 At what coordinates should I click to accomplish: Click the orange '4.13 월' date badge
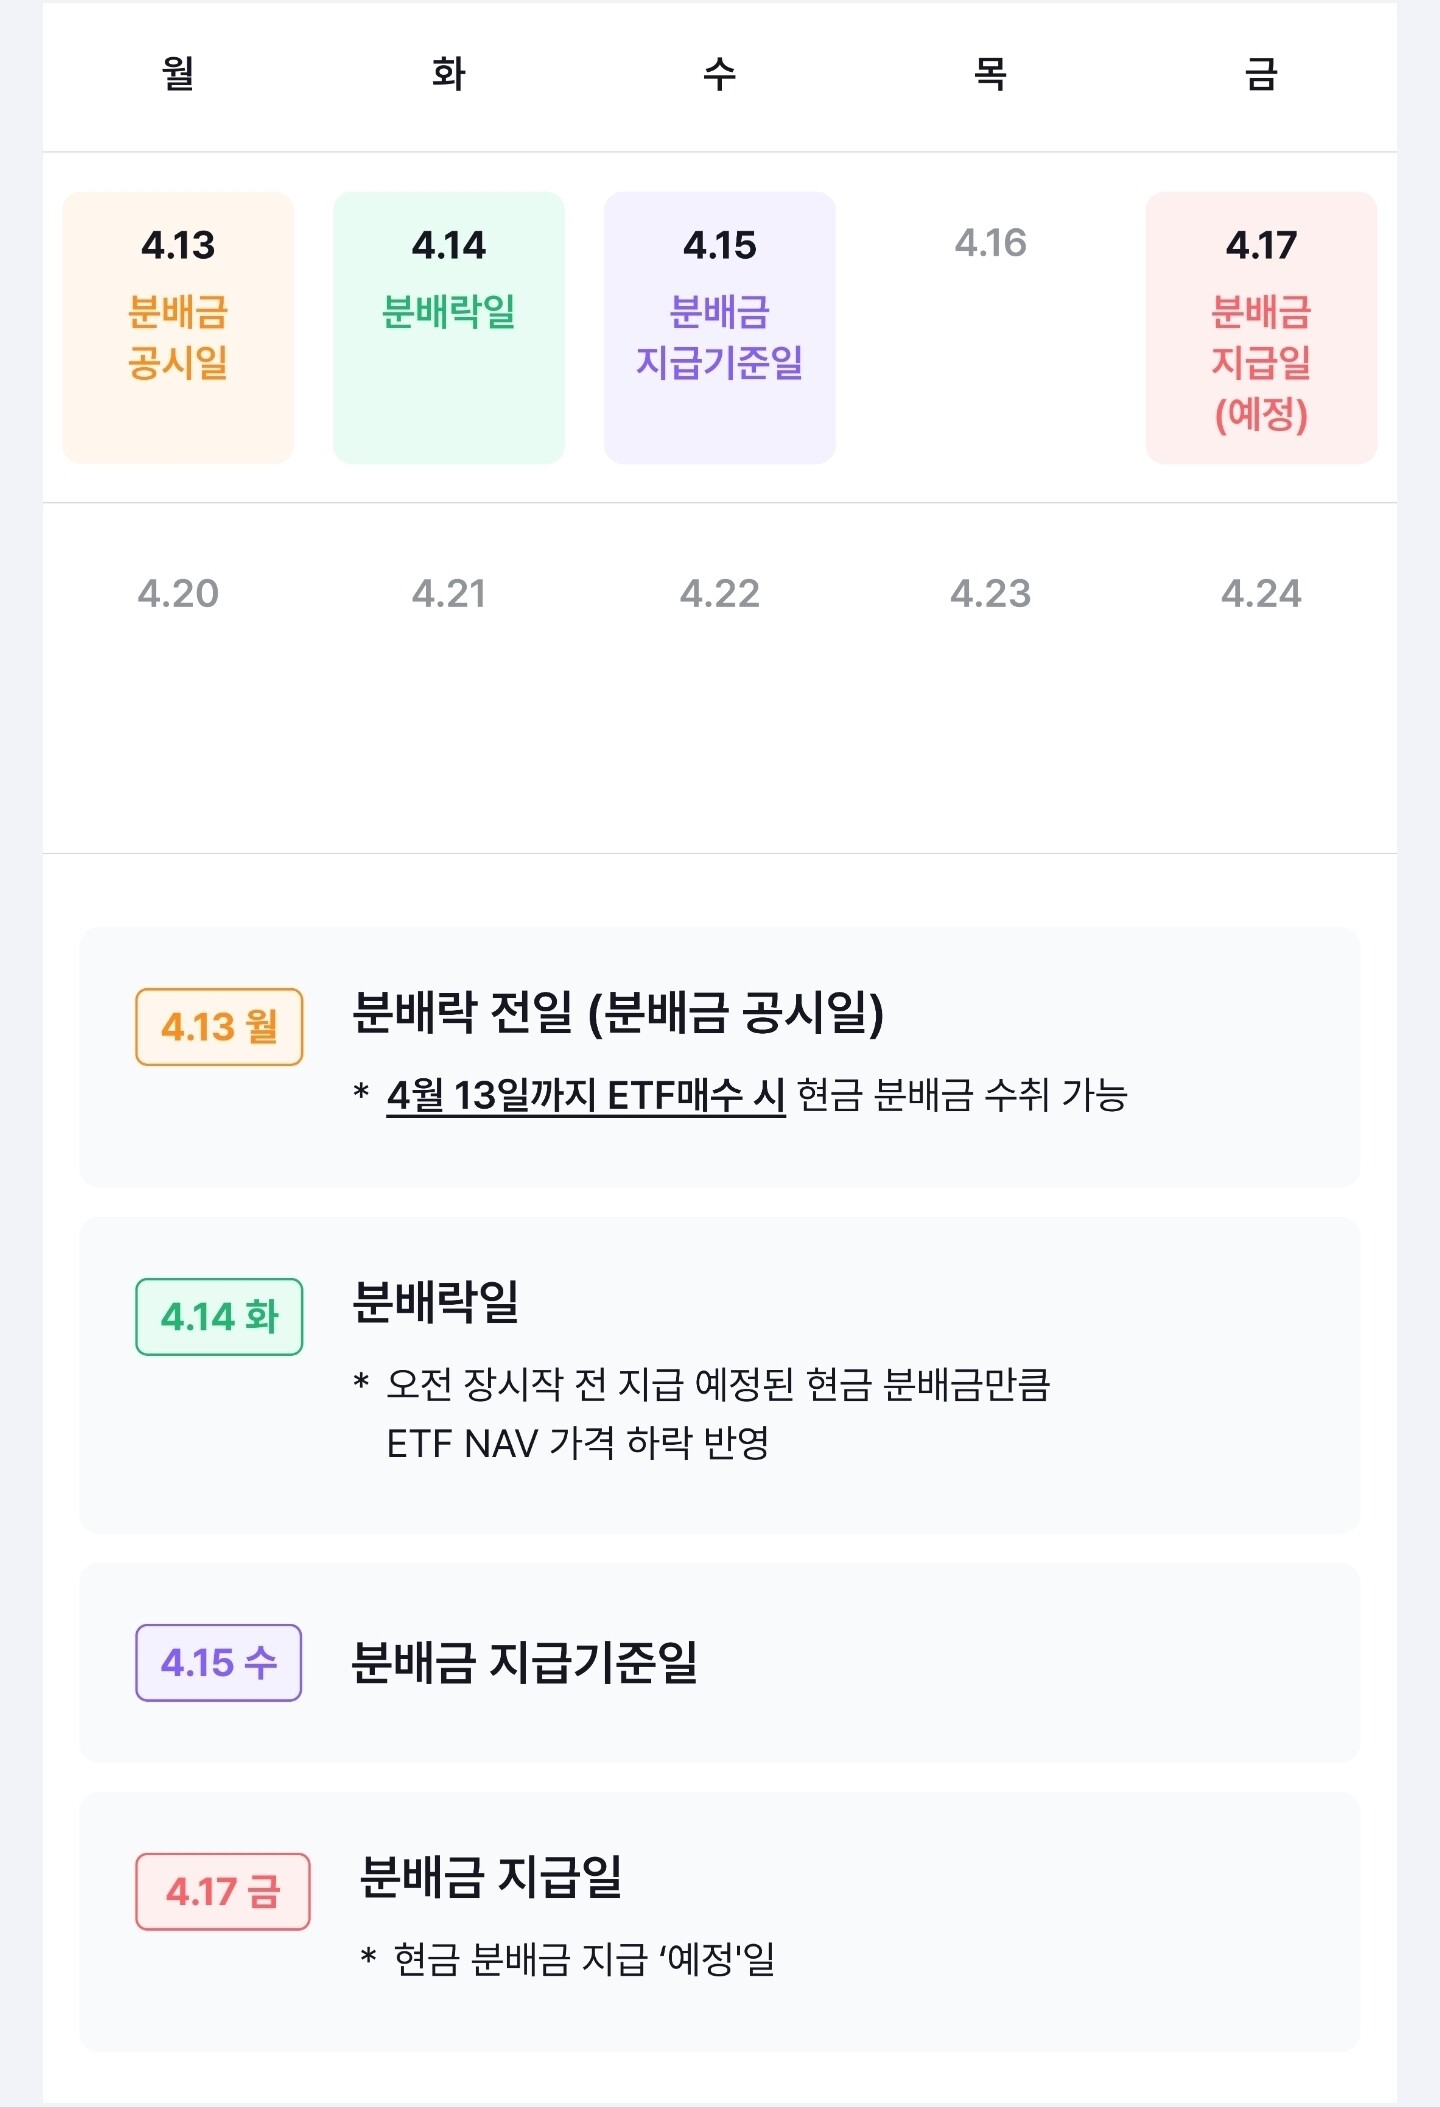219,1027
